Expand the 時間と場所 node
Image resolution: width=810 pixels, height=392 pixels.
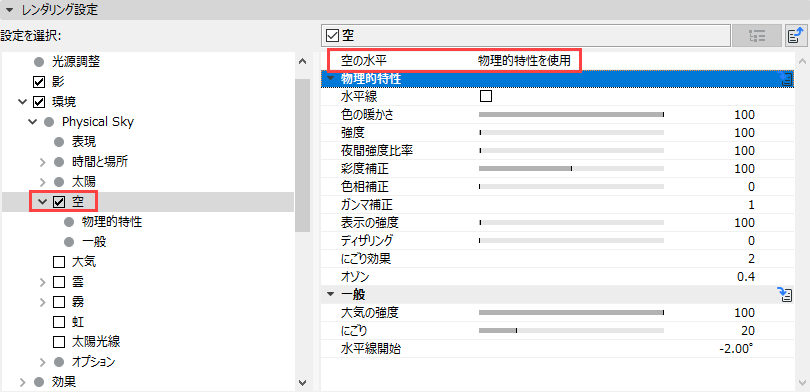[43, 162]
